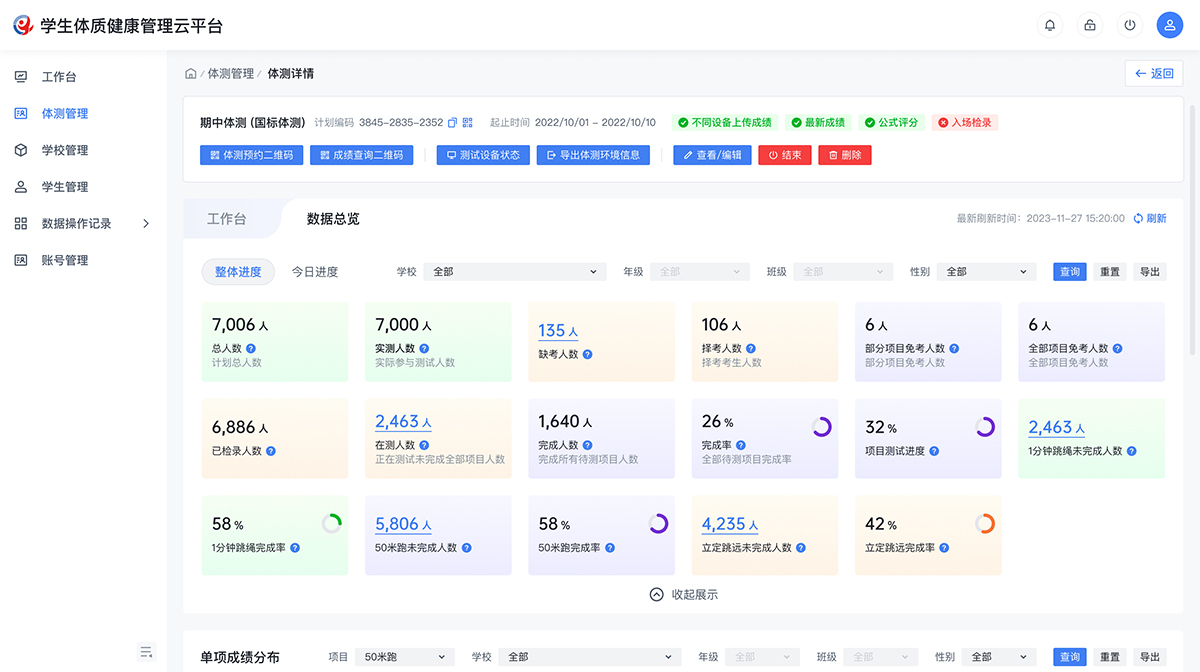
Task: Select the 整体进度 toggle
Action: 238,272
